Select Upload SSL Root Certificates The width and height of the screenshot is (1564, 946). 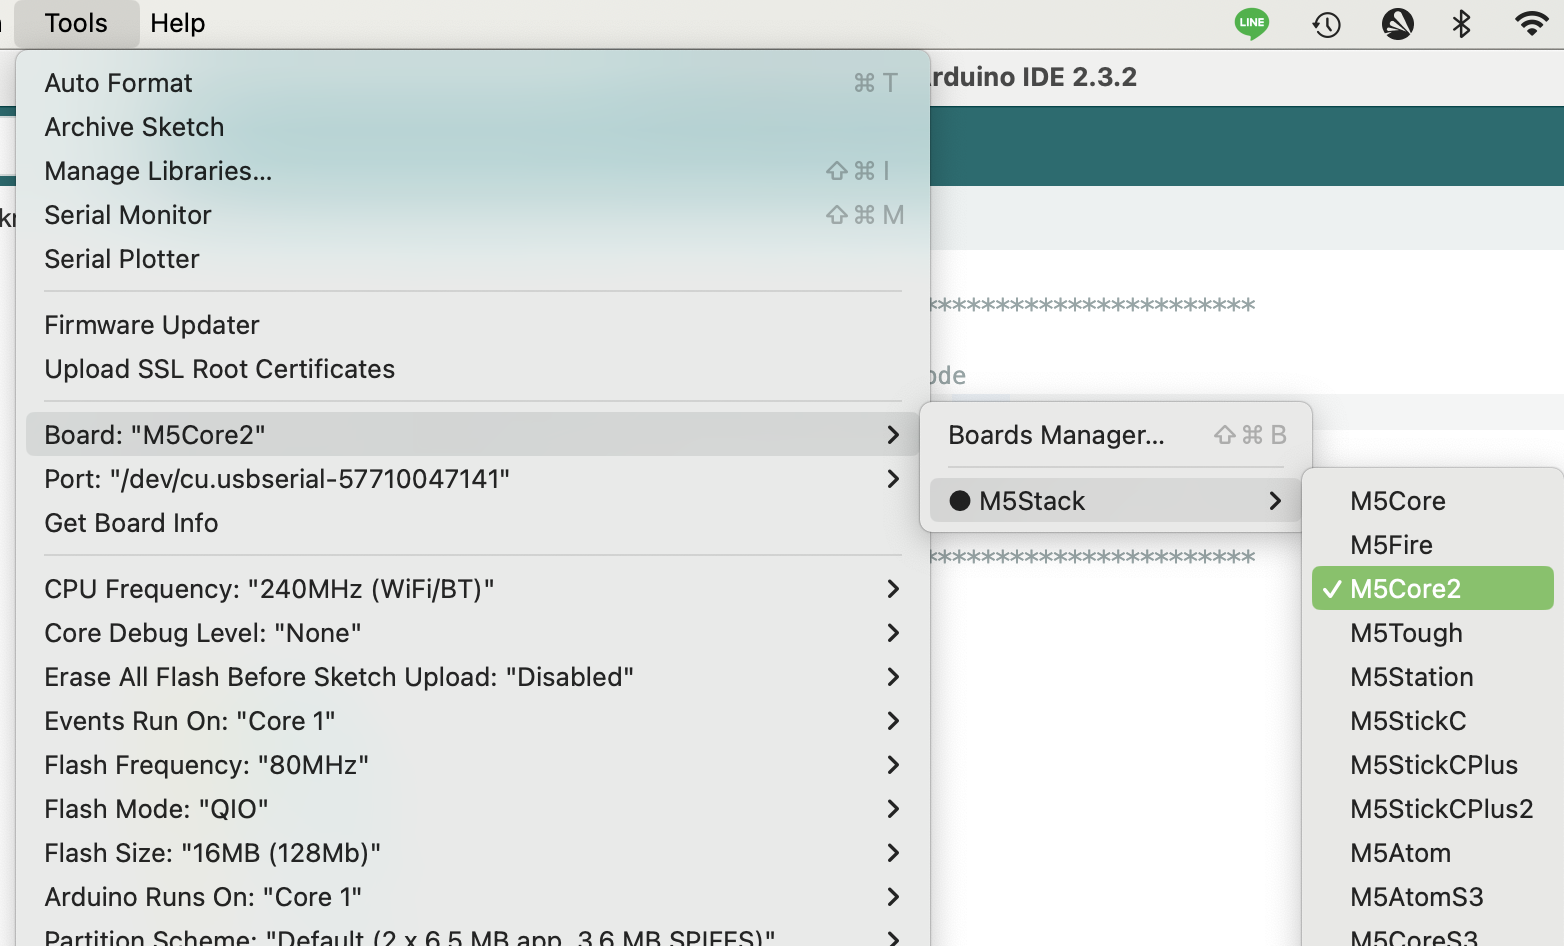[473, 369]
